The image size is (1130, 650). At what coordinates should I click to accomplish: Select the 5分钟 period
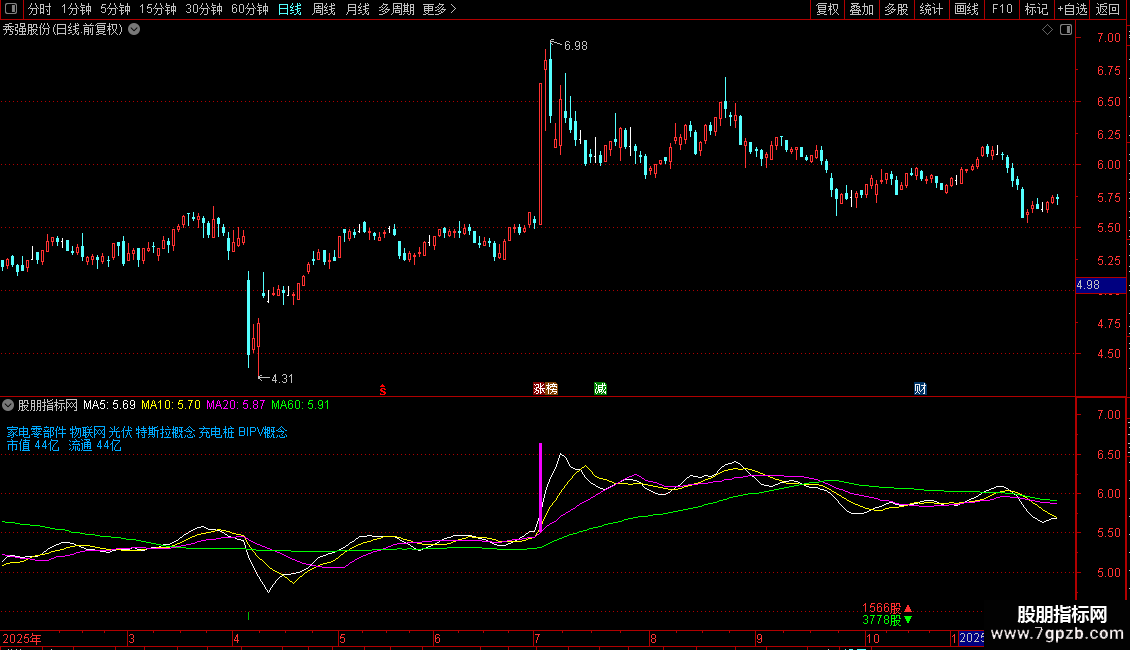coord(115,9)
